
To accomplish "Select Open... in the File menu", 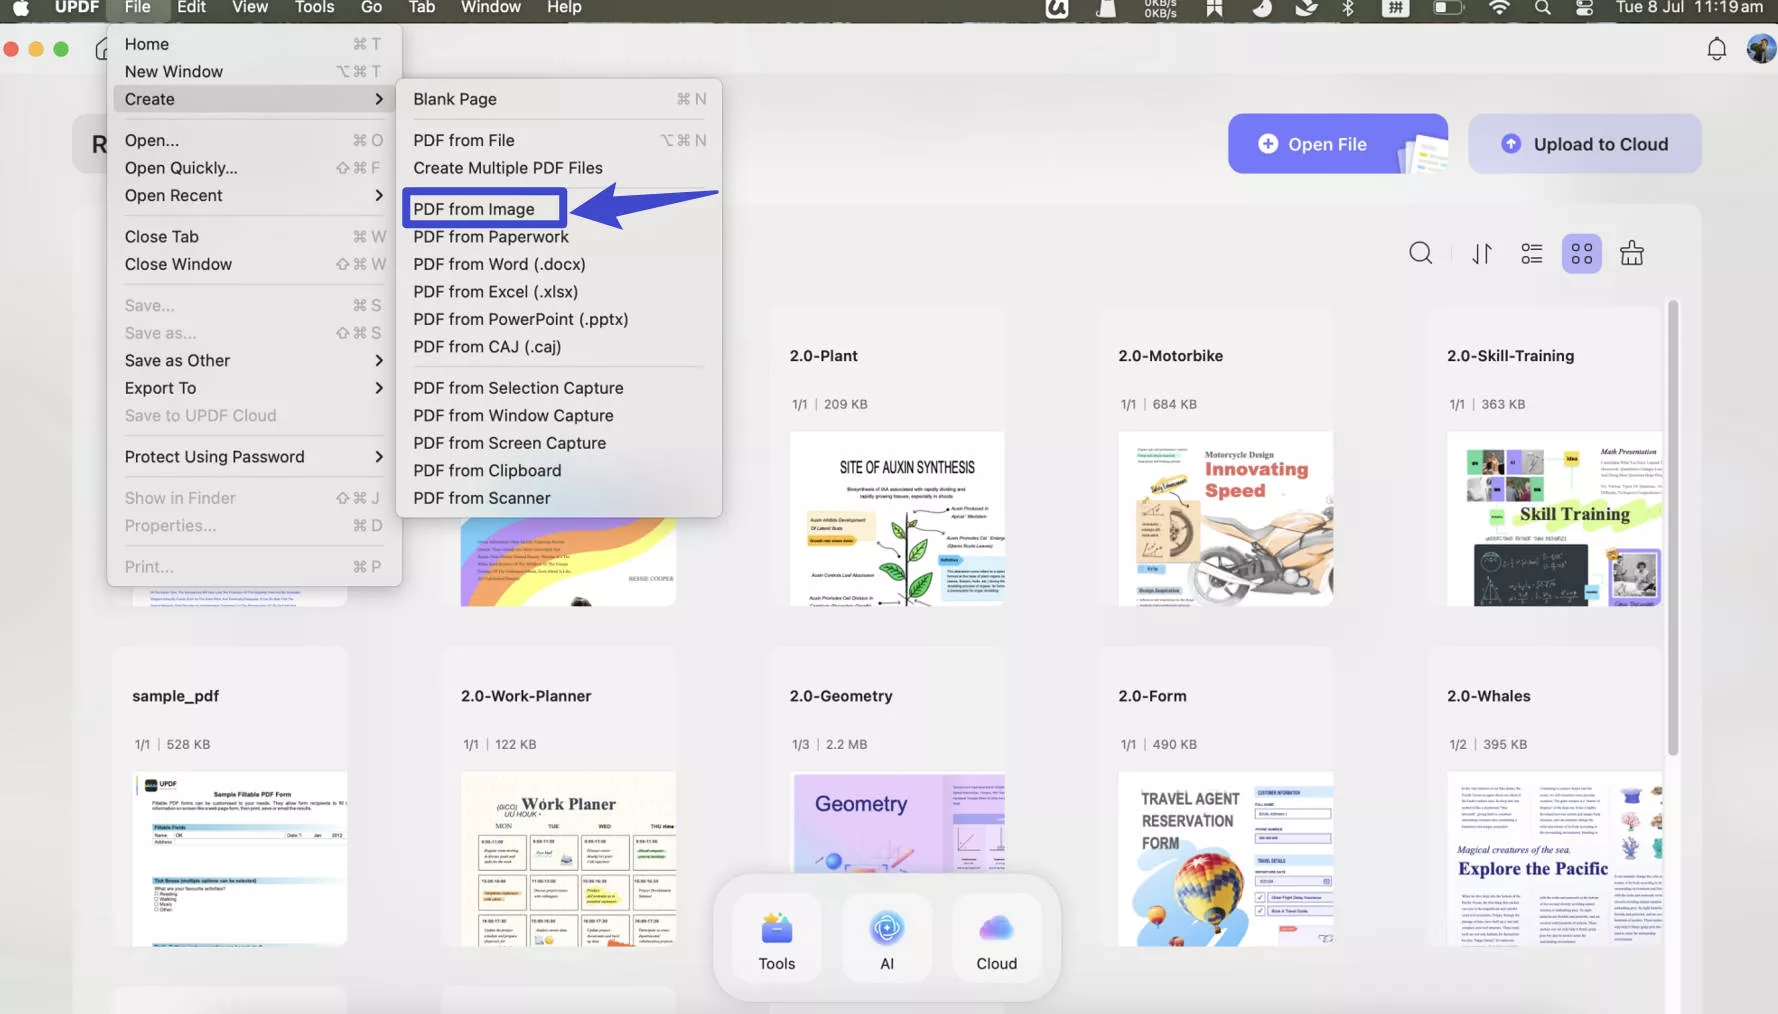I will tap(253, 140).
